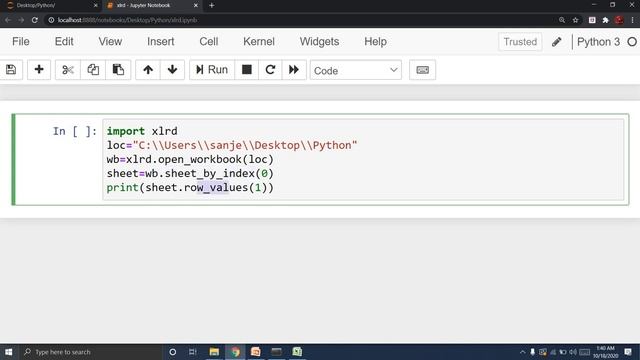Click the pencil edit mode indicator
Screen dimensions: 640x360
(x=557, y=42)
